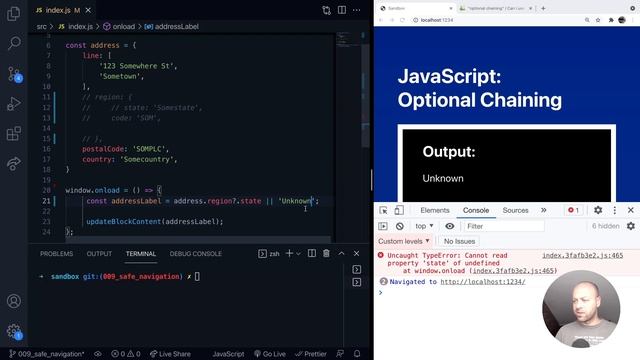Image resolution: width=640 pixels, height=360 pixels.
Task: Maximize the panel with the chevron up
Action: pyautogui.click(x=341, y=253)
